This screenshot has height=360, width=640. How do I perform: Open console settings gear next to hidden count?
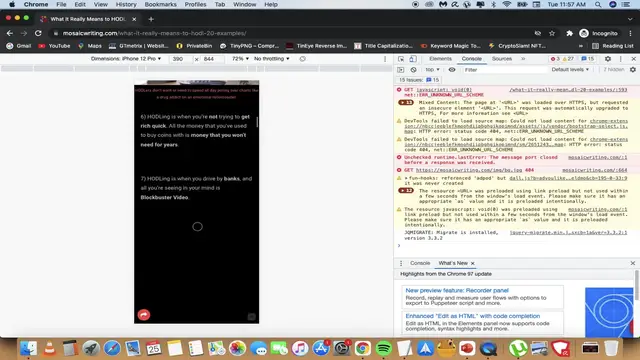[633, 70]
